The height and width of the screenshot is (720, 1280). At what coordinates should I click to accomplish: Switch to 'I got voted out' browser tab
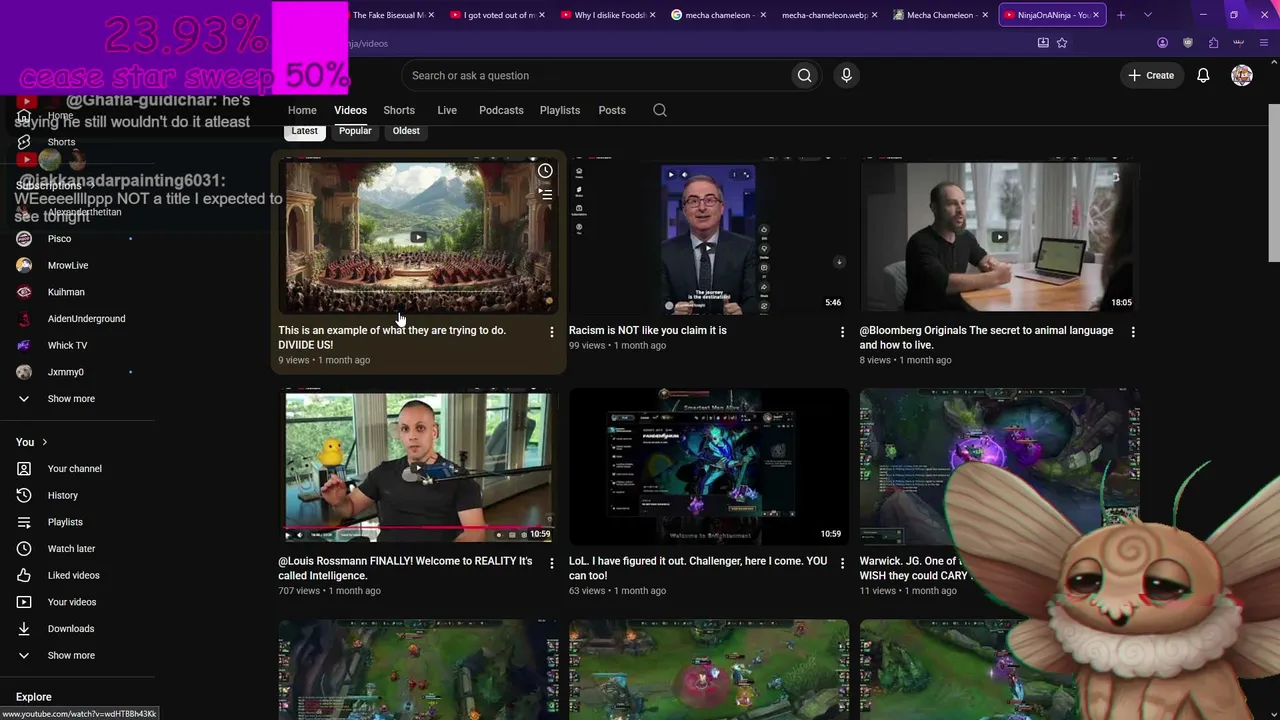click(497, 15)
